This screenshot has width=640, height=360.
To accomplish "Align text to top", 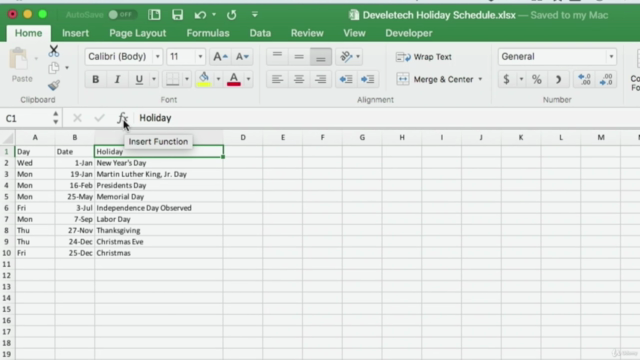I will pyautogui.click(x=277, y=57).
